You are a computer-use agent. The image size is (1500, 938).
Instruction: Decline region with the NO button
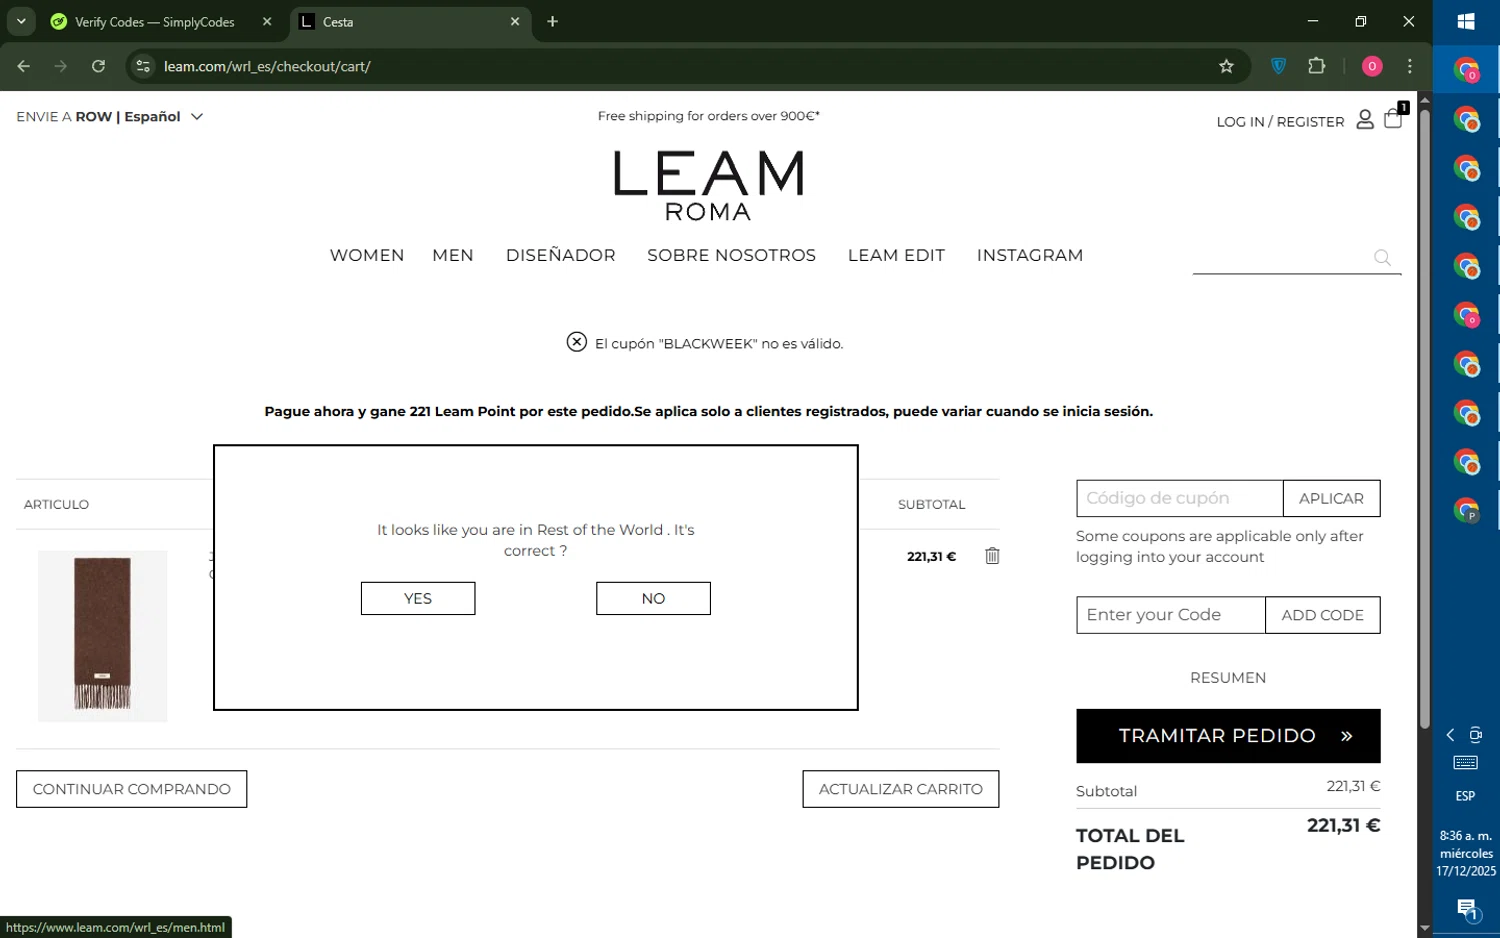(653, 598)
